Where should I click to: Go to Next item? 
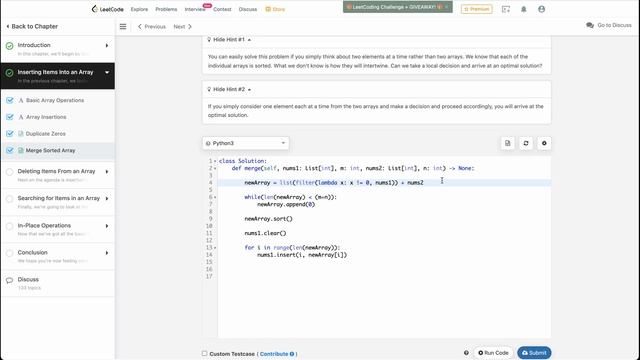182,27
